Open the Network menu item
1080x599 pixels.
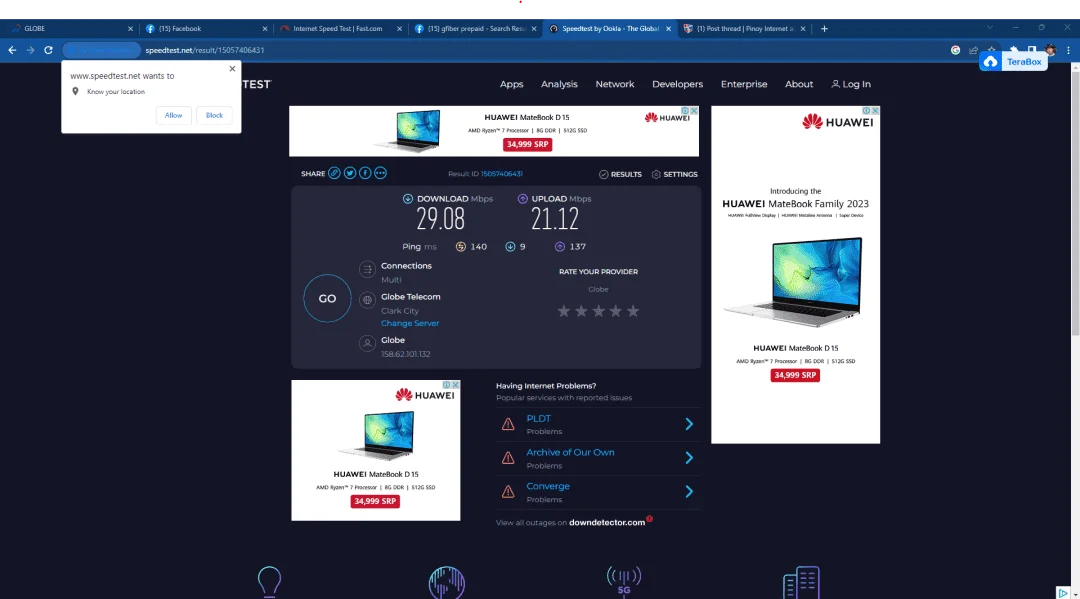pos(615,84)
